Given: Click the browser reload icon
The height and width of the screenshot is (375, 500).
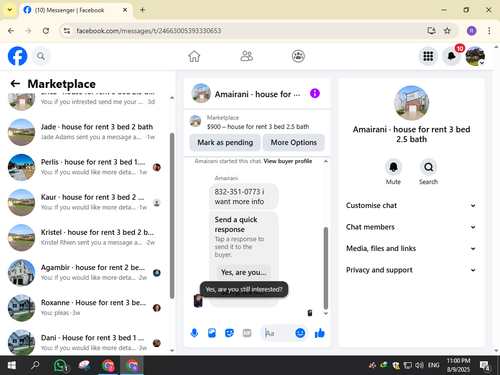Looking at the screenshot, I should click(46, 31).
